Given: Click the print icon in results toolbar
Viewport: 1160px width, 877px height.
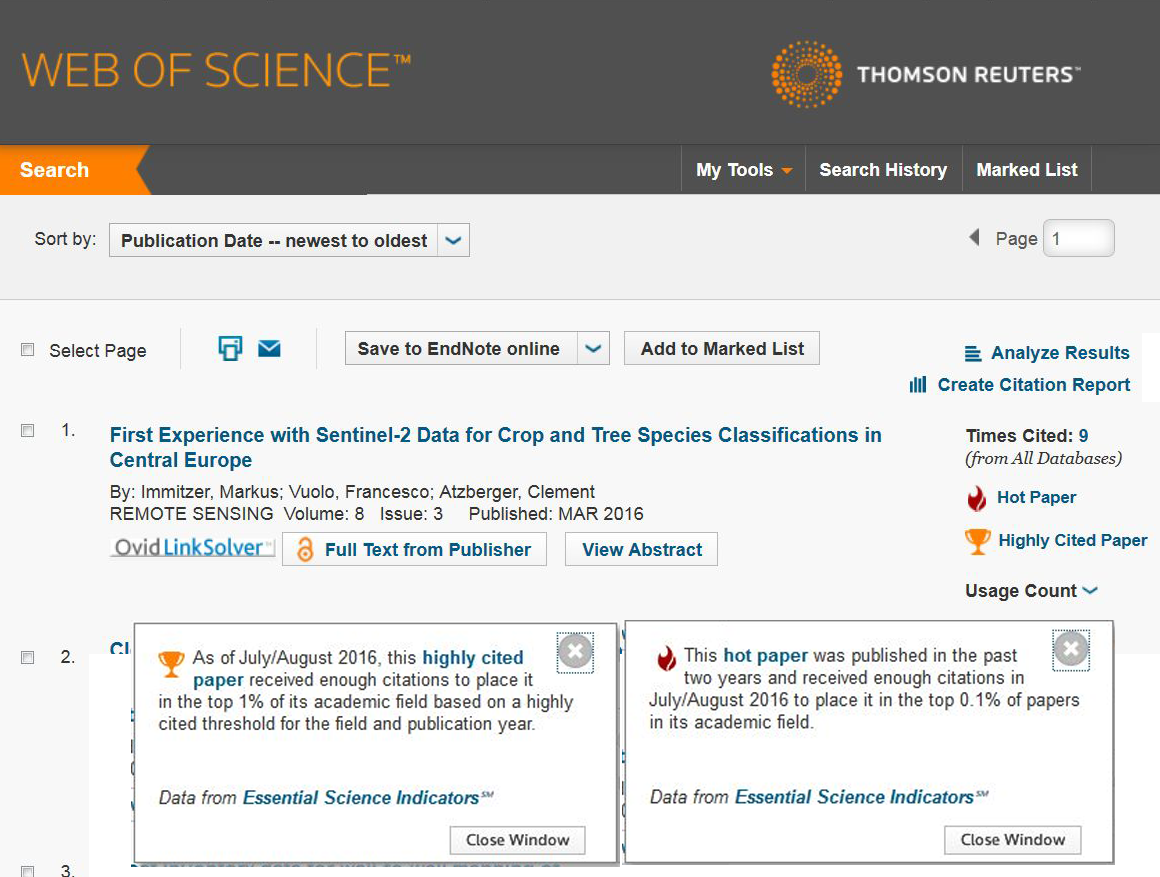Looking at the screenshot, I should pos(230,348).
